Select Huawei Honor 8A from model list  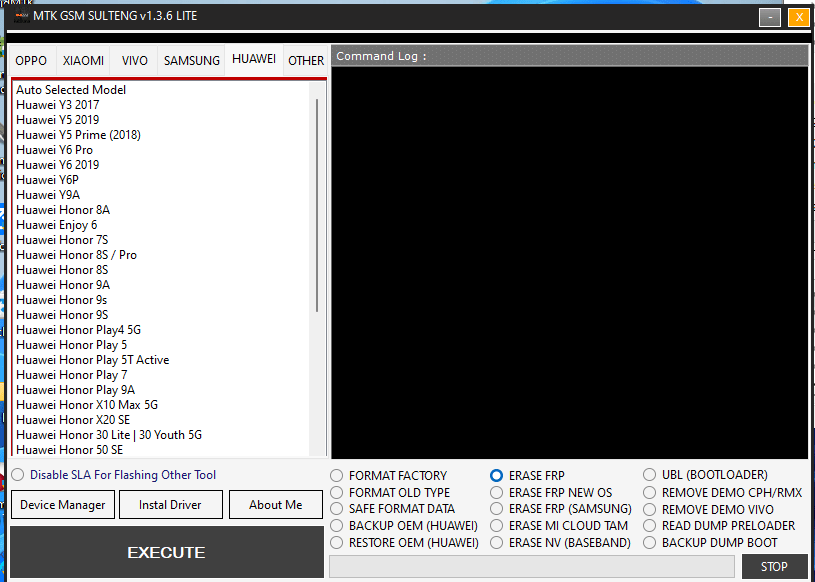click(62, 209)
